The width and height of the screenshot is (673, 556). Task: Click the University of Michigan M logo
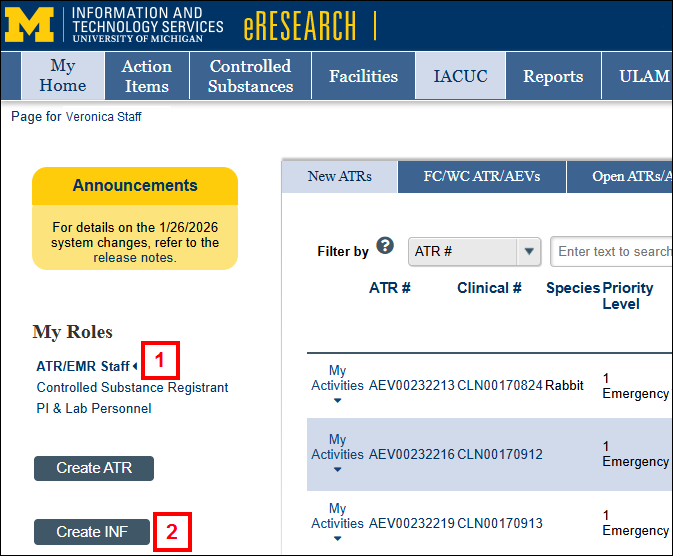29,24
